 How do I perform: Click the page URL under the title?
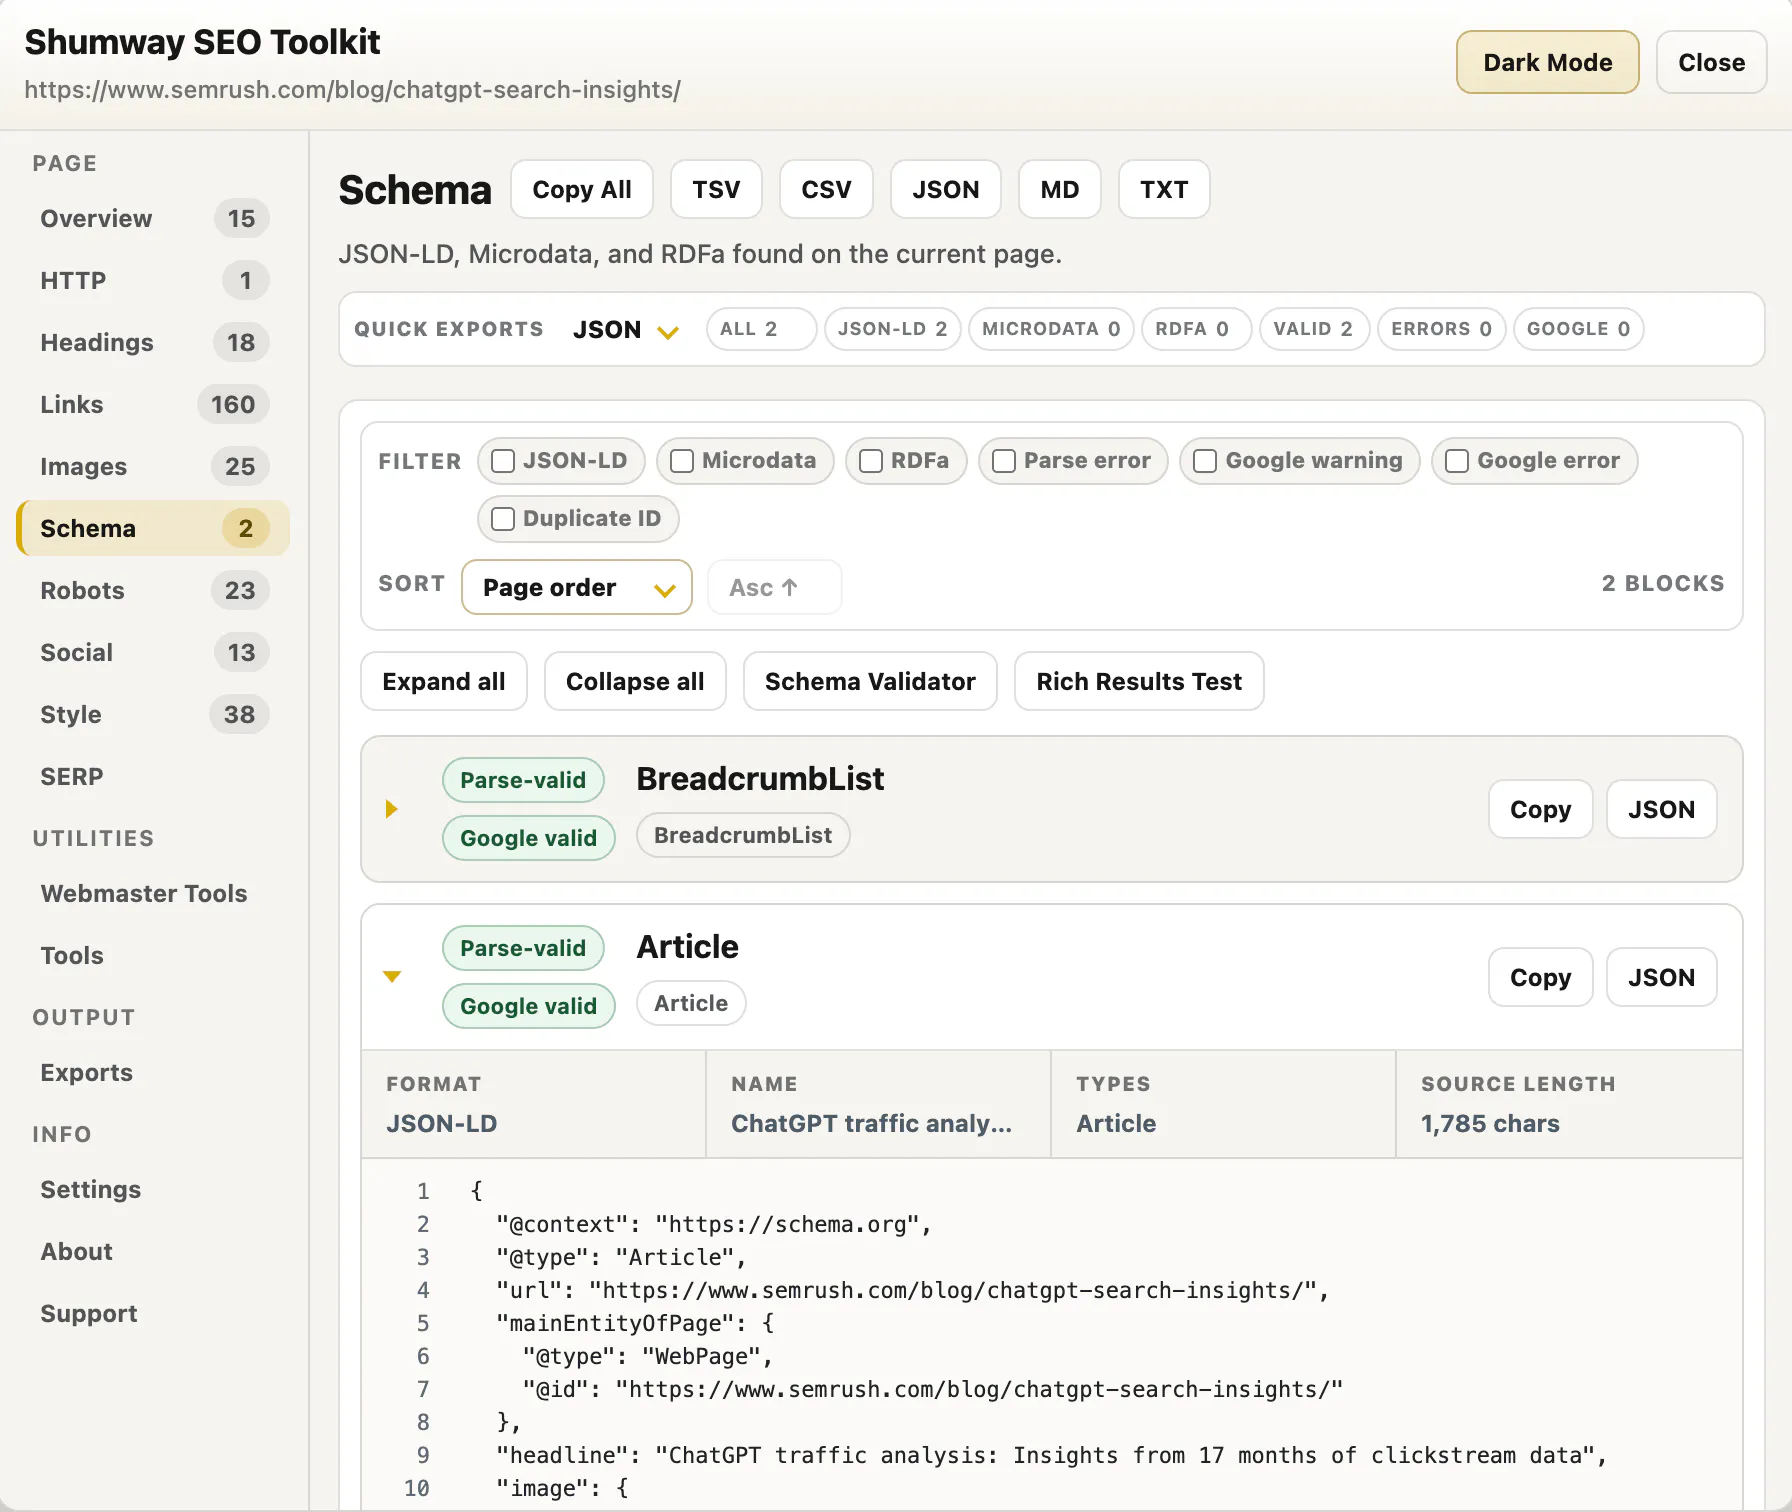point(352,89)
